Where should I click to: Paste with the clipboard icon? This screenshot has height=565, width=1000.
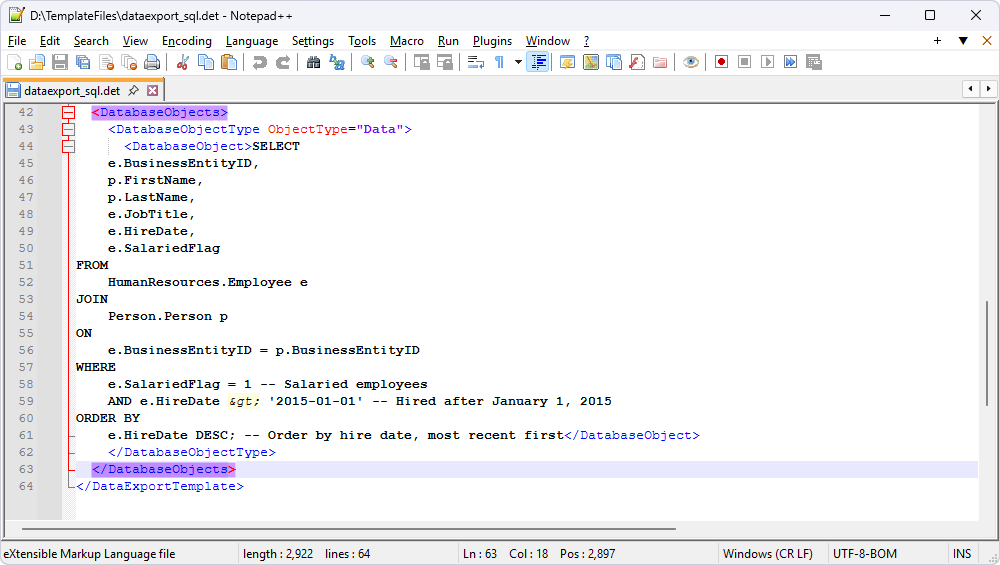point(228,62)
